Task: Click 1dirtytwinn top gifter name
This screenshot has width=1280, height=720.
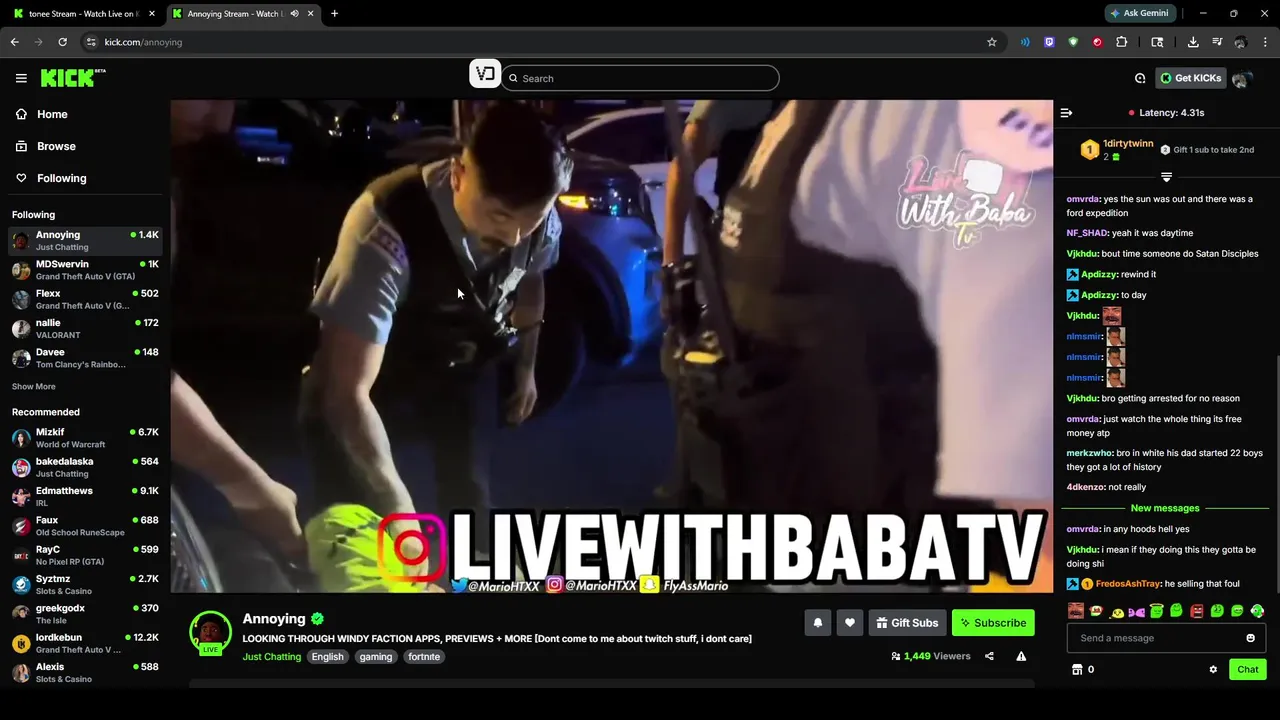Action: [1128, 144]
